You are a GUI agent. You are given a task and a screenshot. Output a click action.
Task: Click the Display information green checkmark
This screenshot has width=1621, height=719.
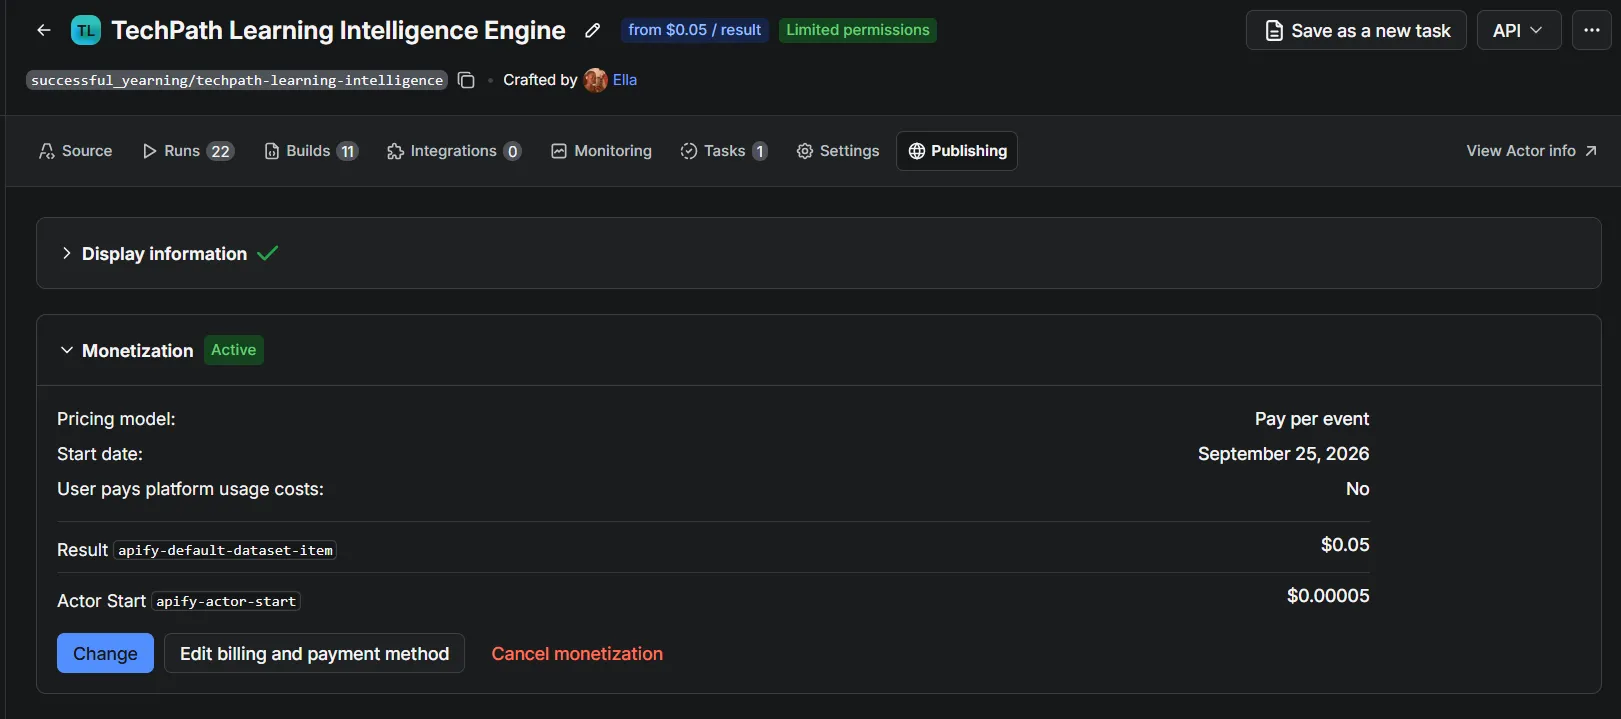[267, 253]
